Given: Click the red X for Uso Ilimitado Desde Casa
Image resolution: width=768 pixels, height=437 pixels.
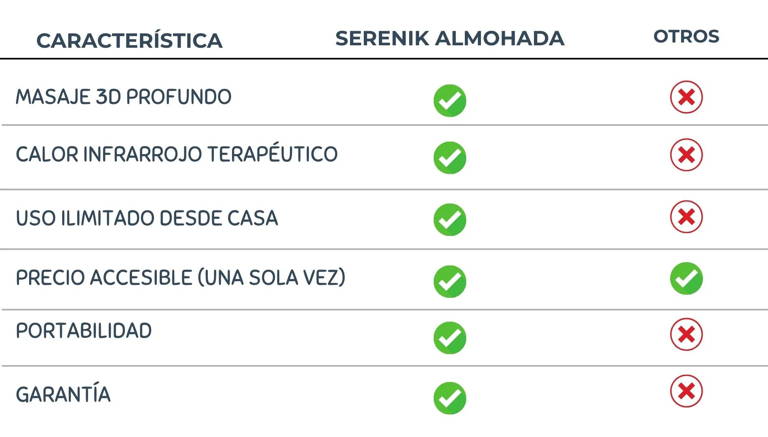Looking at the screenshot, I should click(x=686, y=217).
